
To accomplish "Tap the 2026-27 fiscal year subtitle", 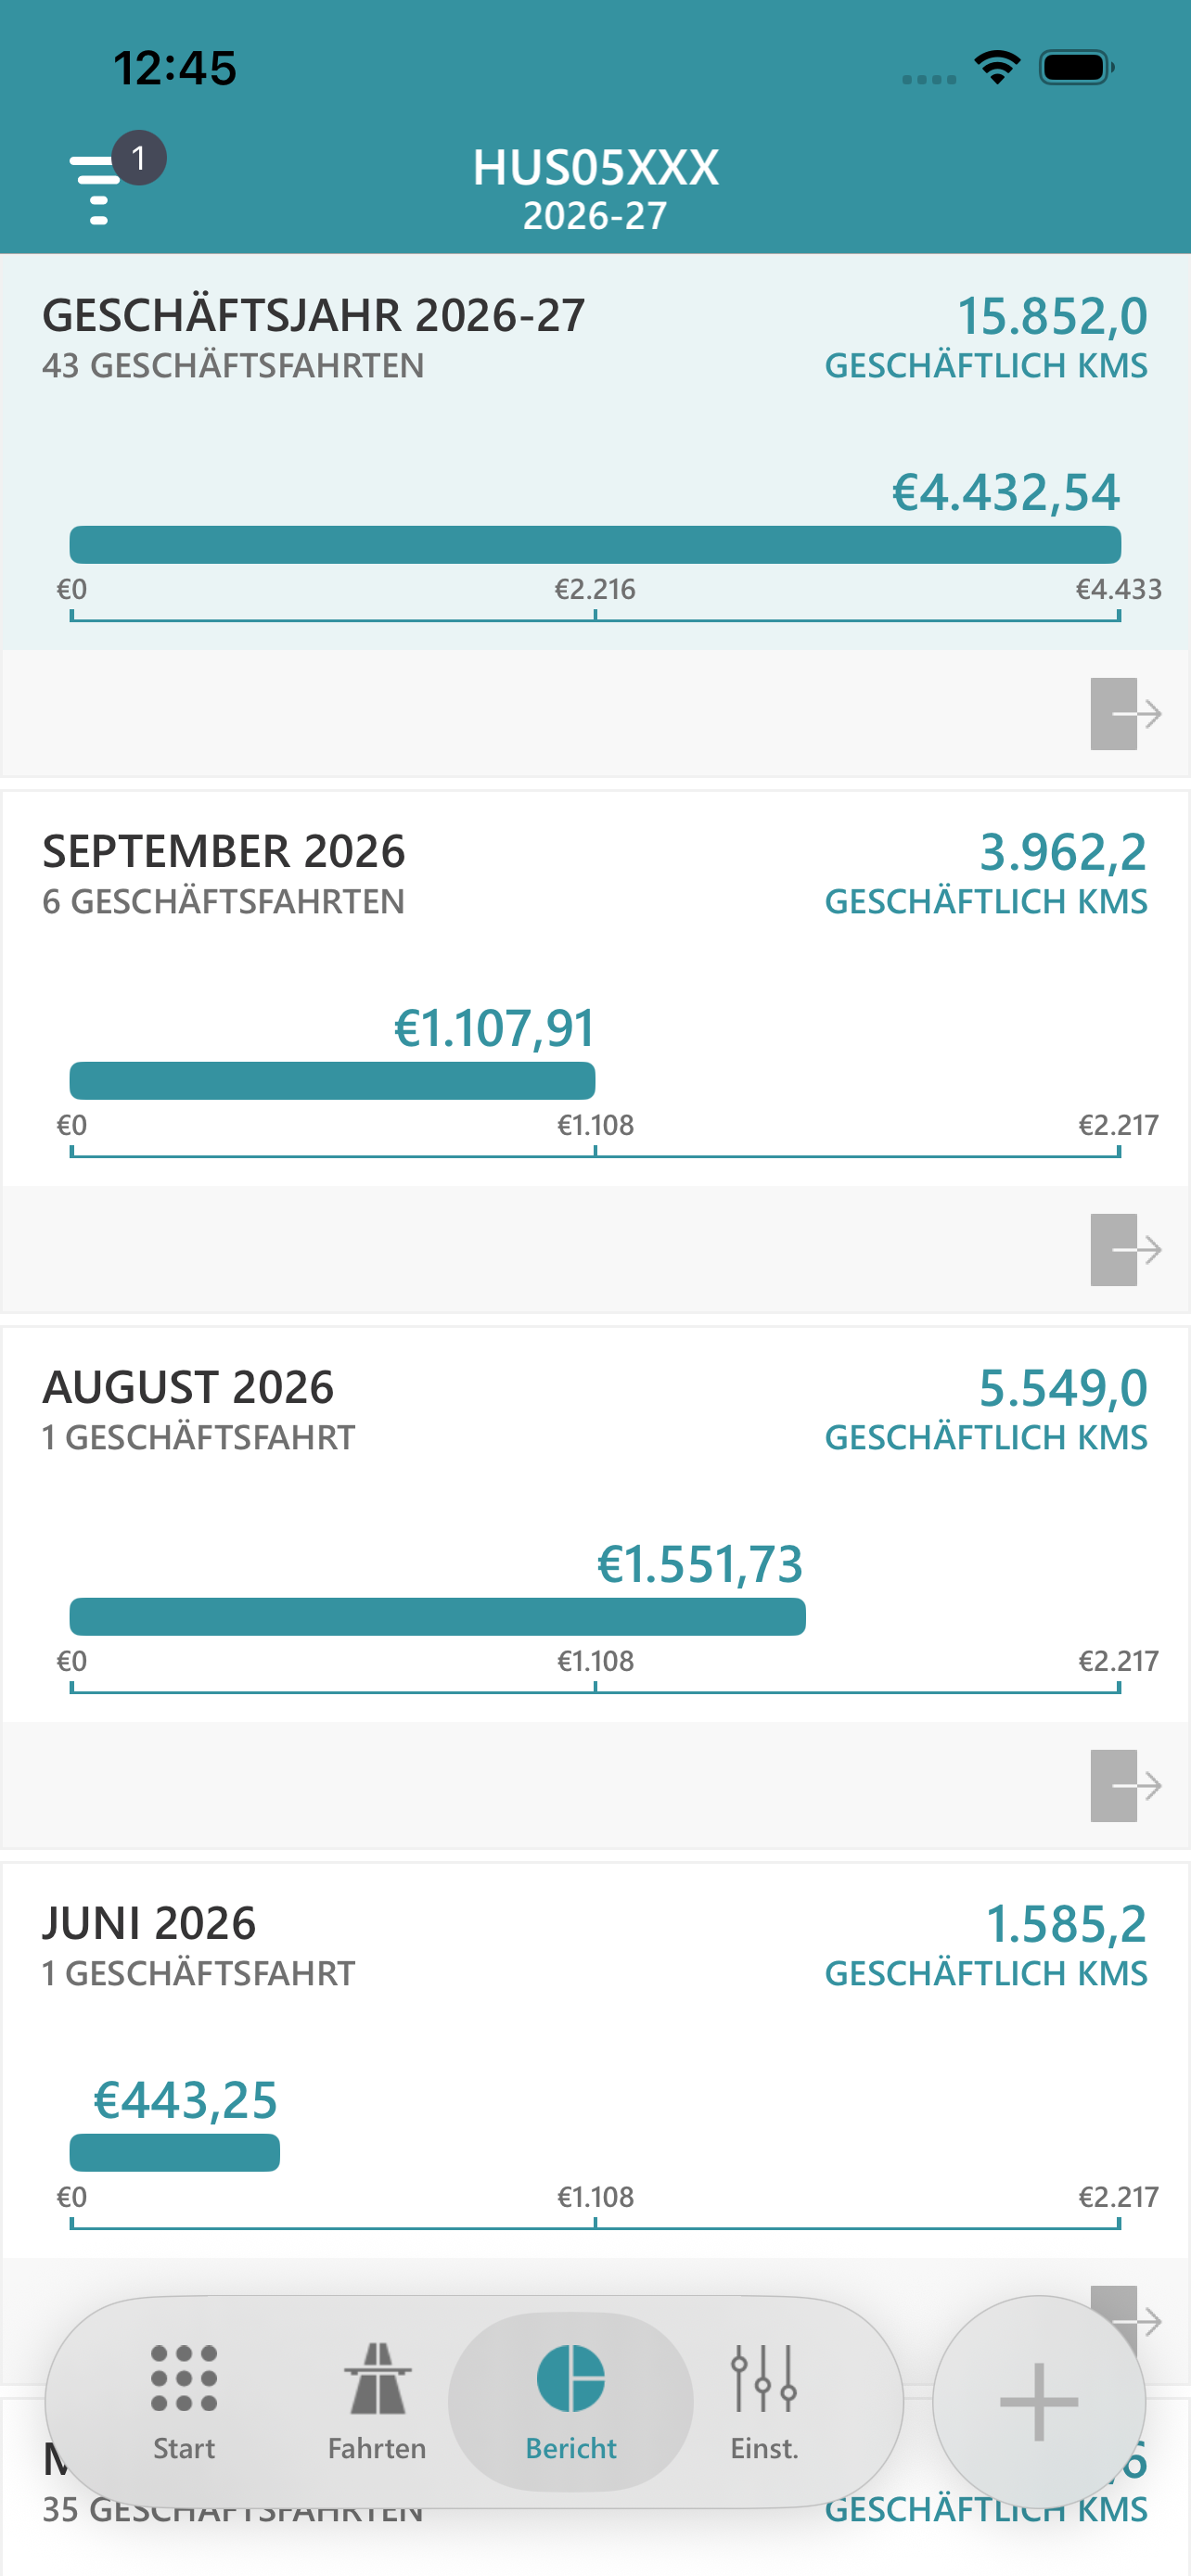I will tap(596, 216).
